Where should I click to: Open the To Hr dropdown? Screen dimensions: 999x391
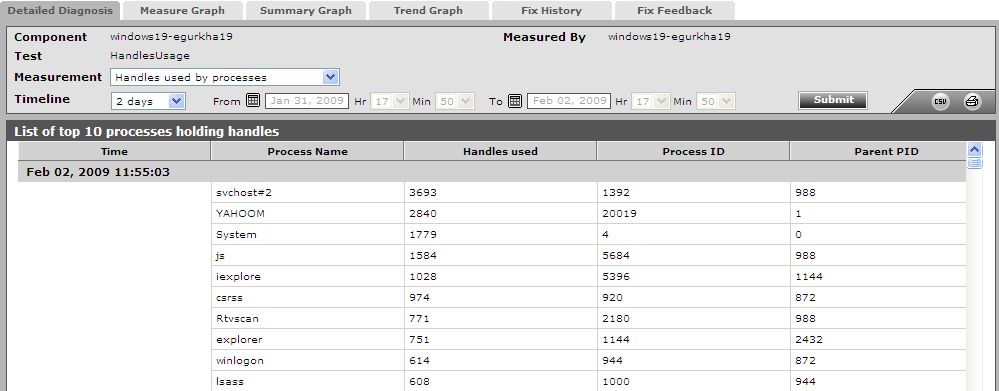(x=650, y=101)
